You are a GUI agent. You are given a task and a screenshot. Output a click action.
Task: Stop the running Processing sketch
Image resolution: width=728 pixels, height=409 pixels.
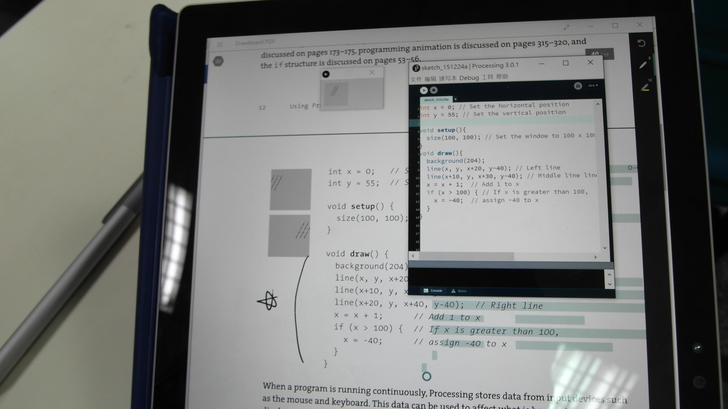[x=433, y=90]
